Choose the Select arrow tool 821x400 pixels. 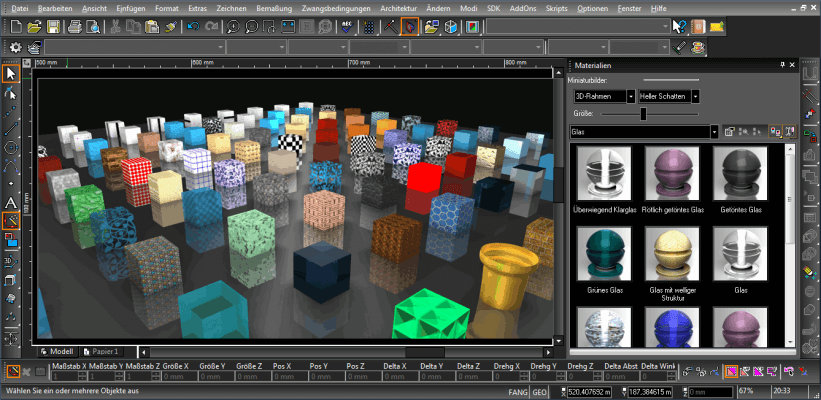click(x=10, y=74)
